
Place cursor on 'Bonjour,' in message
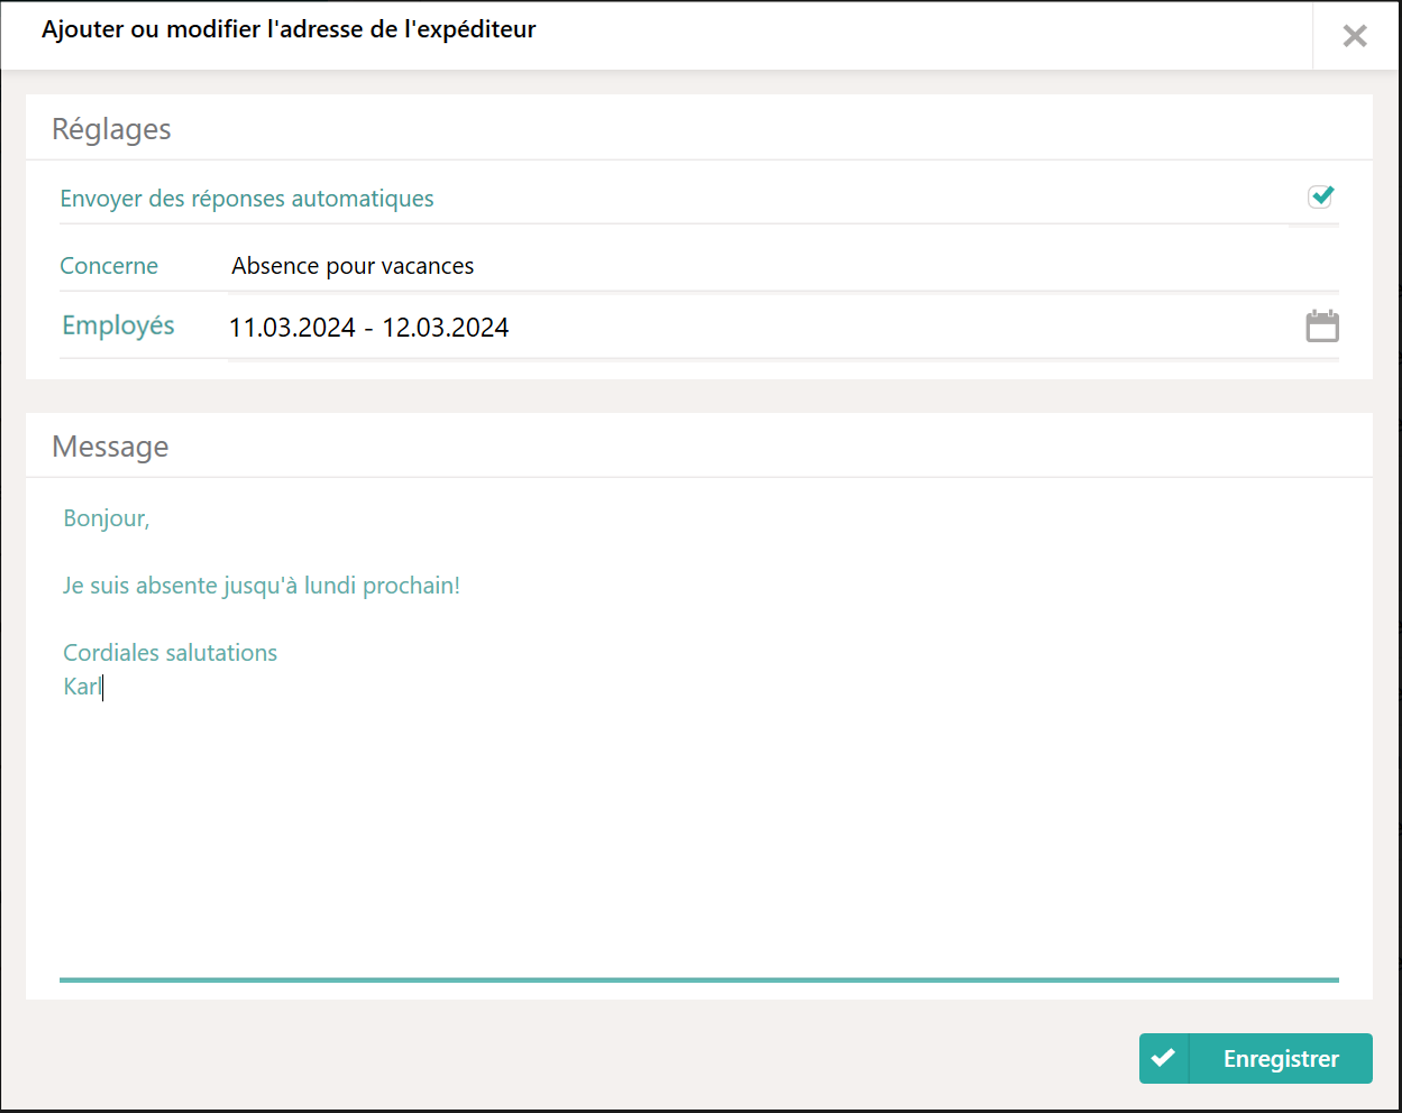point(106,518)
